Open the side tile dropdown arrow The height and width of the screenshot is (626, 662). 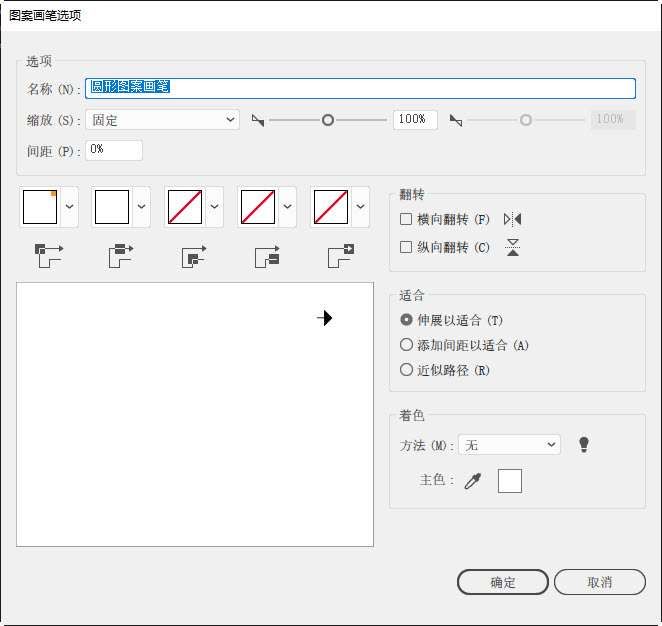[141, 206]
